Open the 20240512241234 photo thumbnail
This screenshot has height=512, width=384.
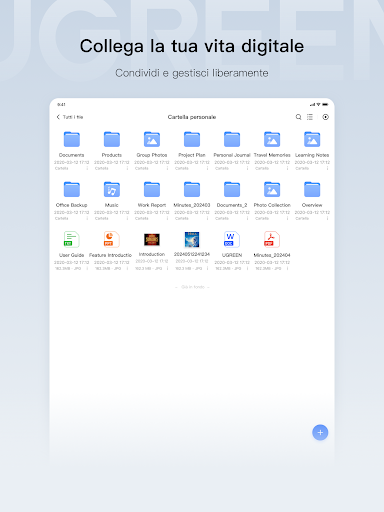tap(192, 240)
